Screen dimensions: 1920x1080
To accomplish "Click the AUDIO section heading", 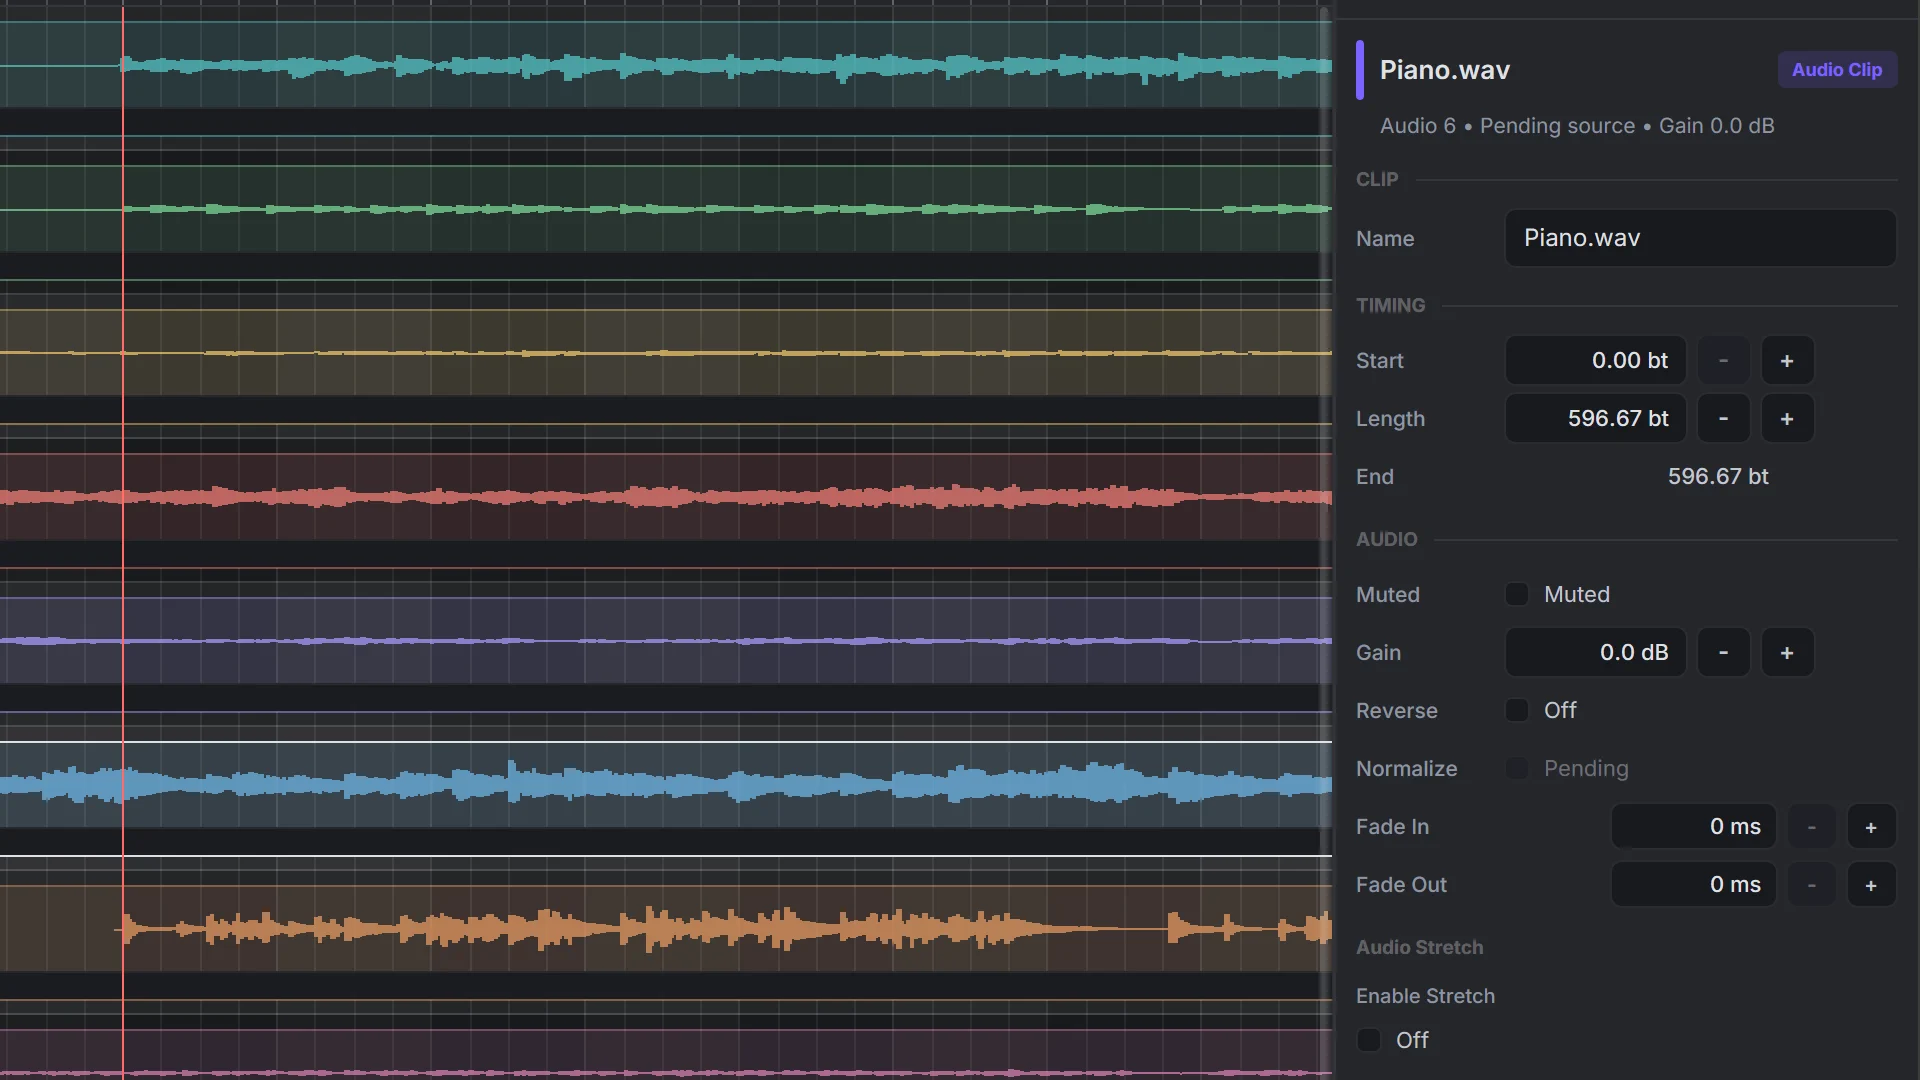I will 1386,540.
